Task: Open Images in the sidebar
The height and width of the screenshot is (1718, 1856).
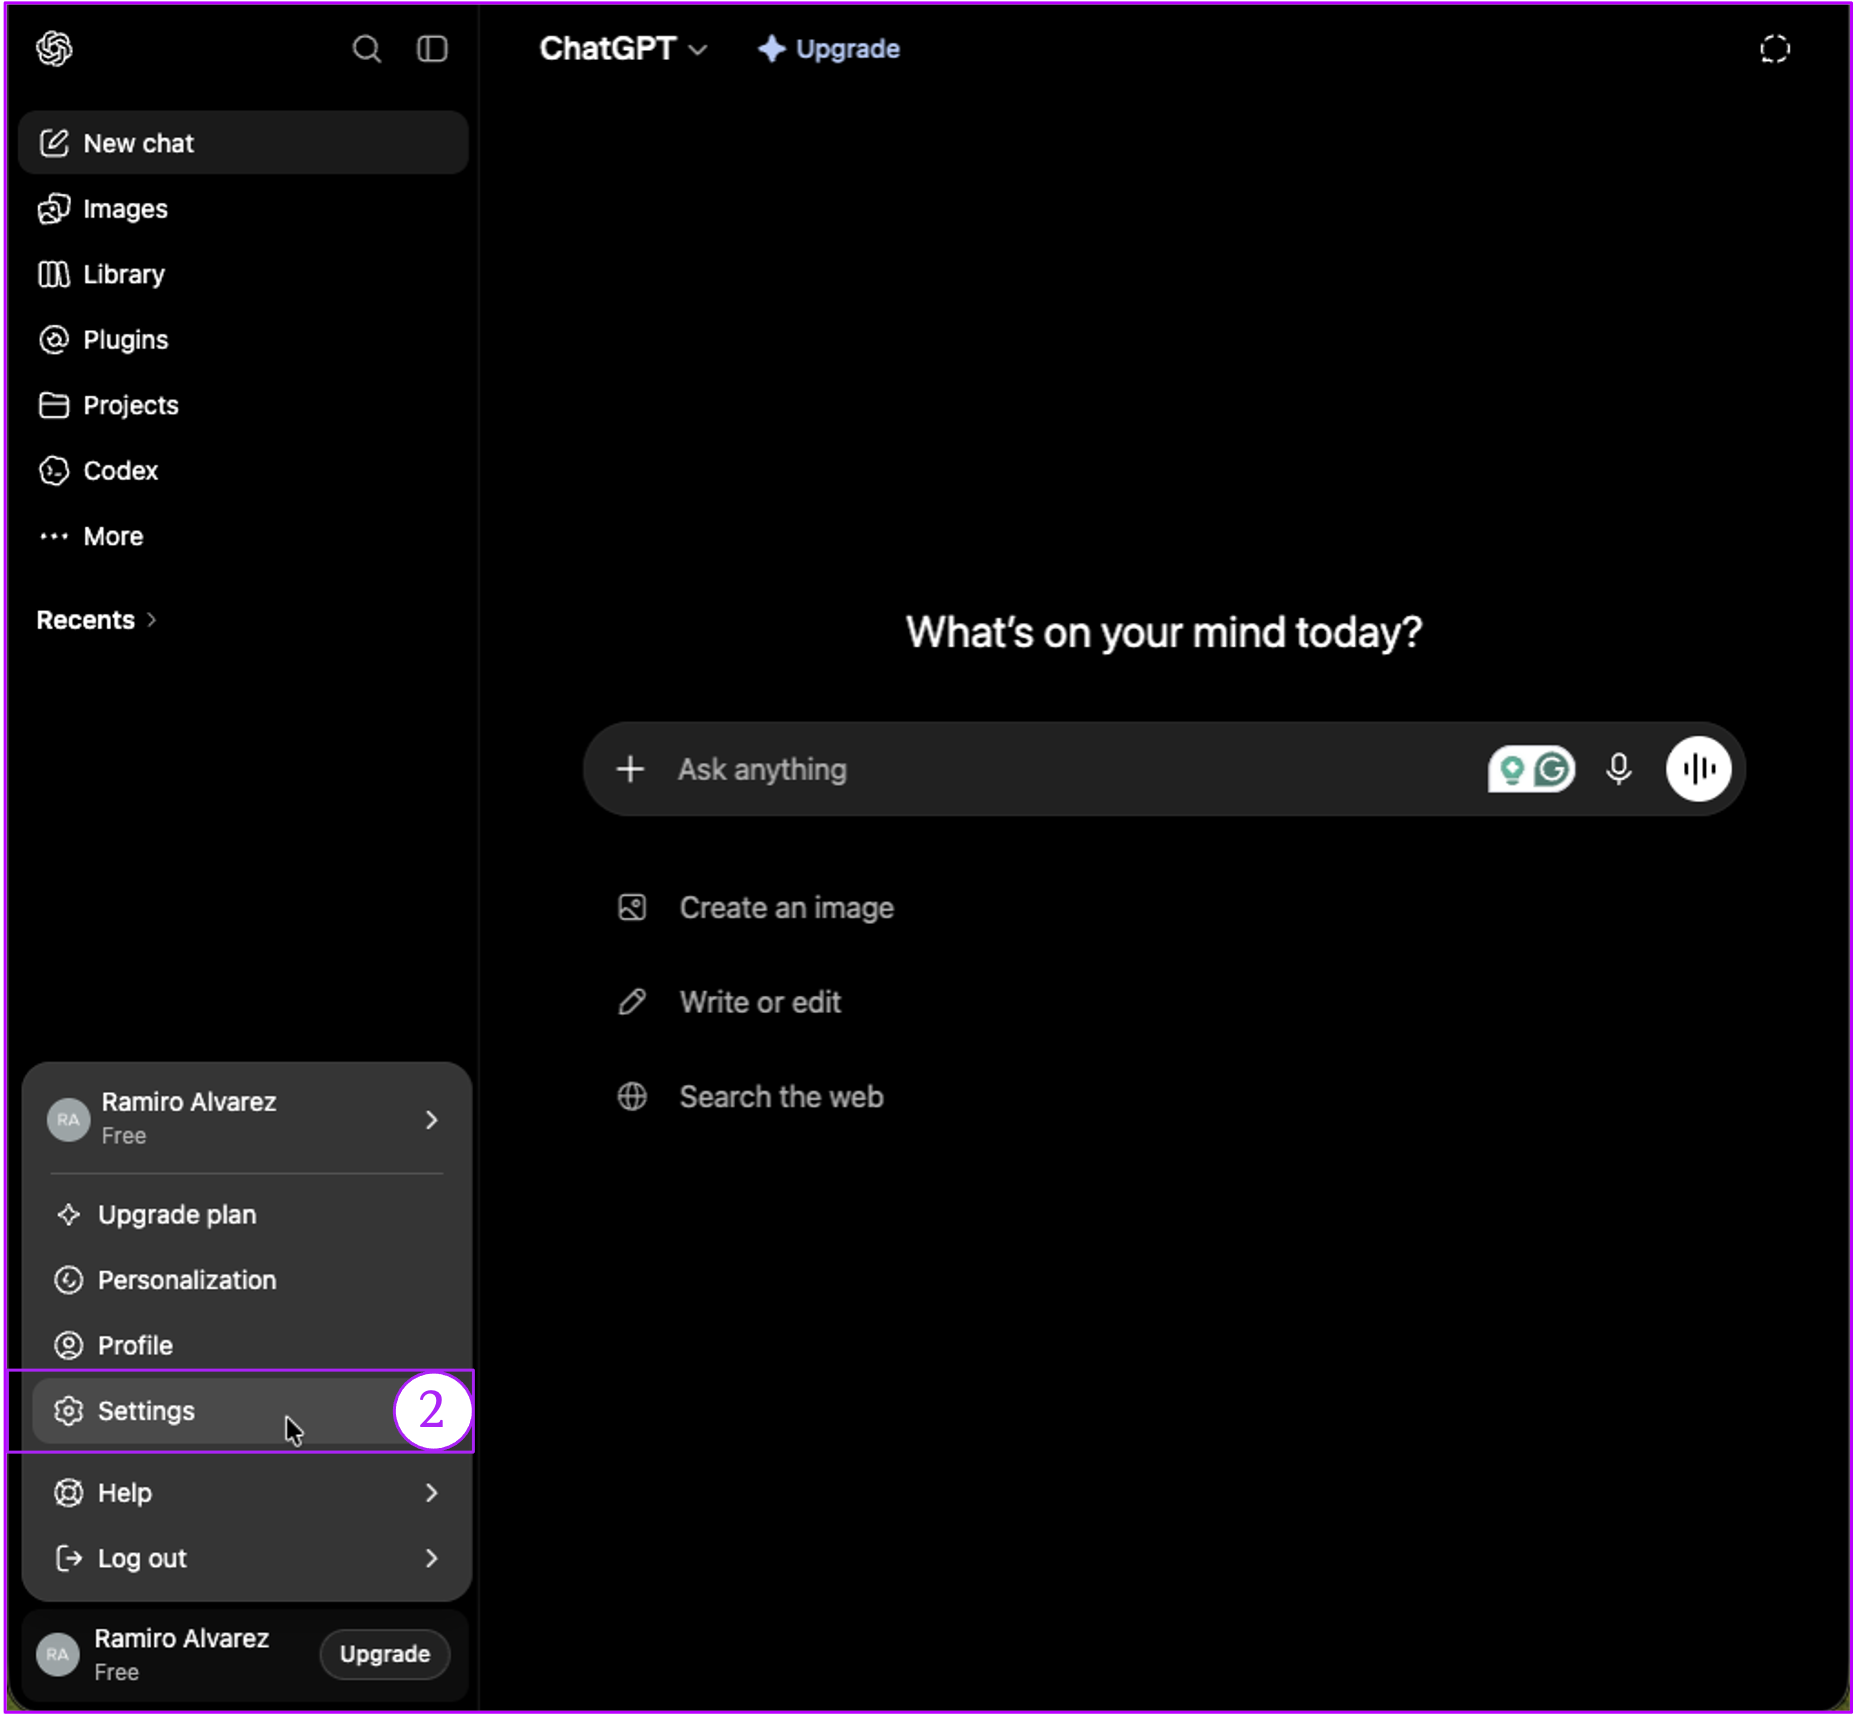Action: [243, 209]
